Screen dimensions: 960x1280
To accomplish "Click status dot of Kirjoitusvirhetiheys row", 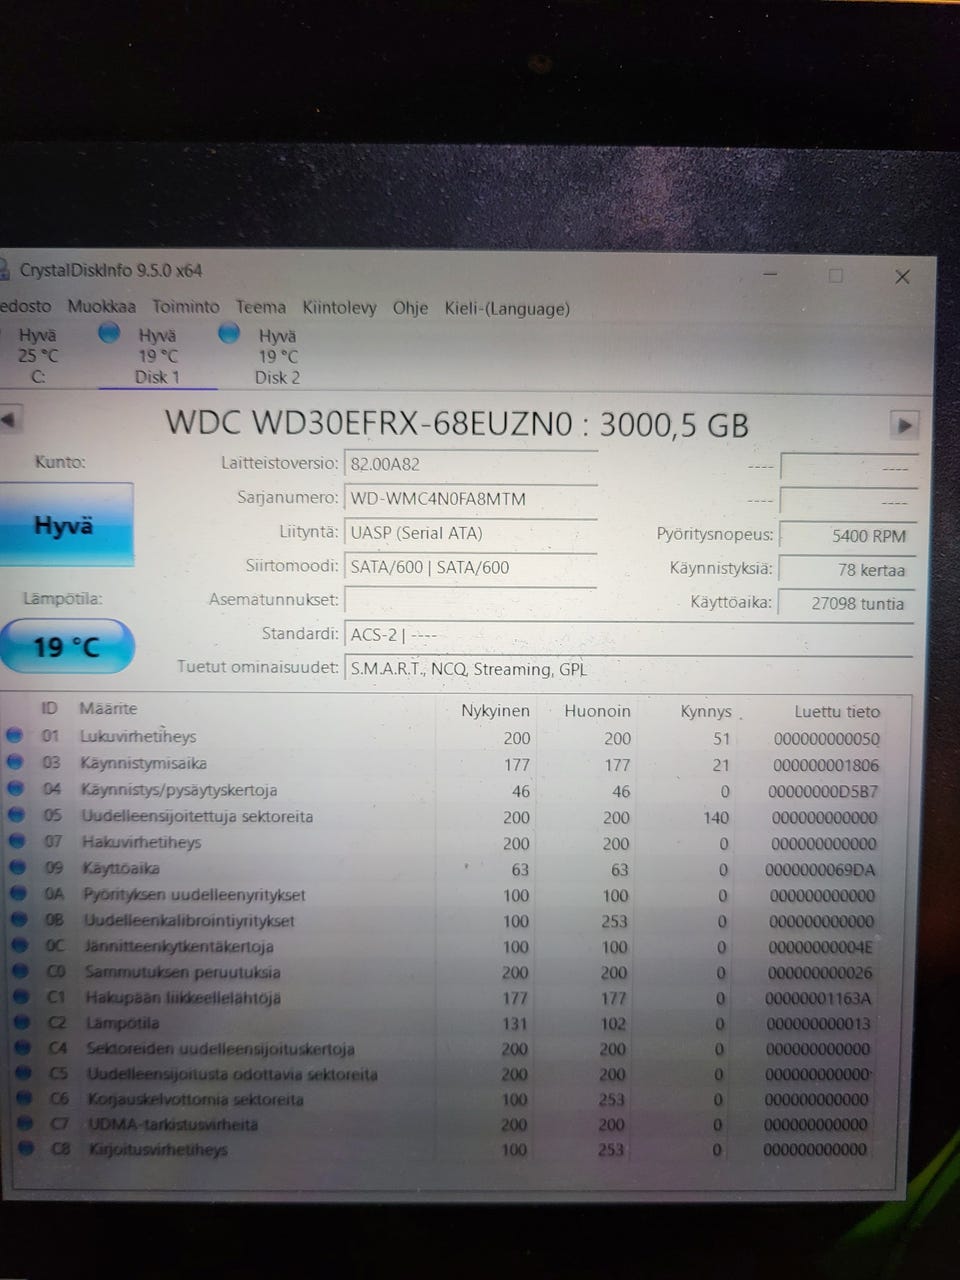I will click(x=24, y=1148).
